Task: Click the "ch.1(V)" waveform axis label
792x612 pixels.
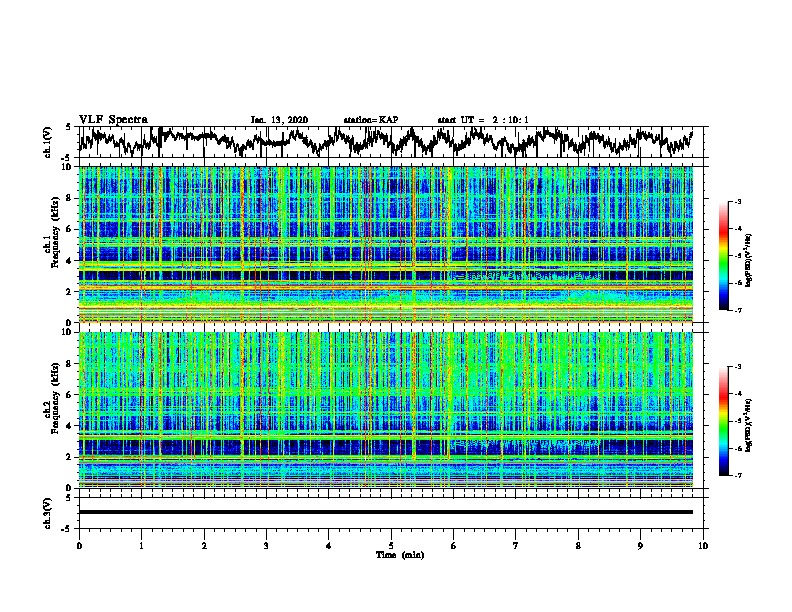Action: click(x=48, y=142)
